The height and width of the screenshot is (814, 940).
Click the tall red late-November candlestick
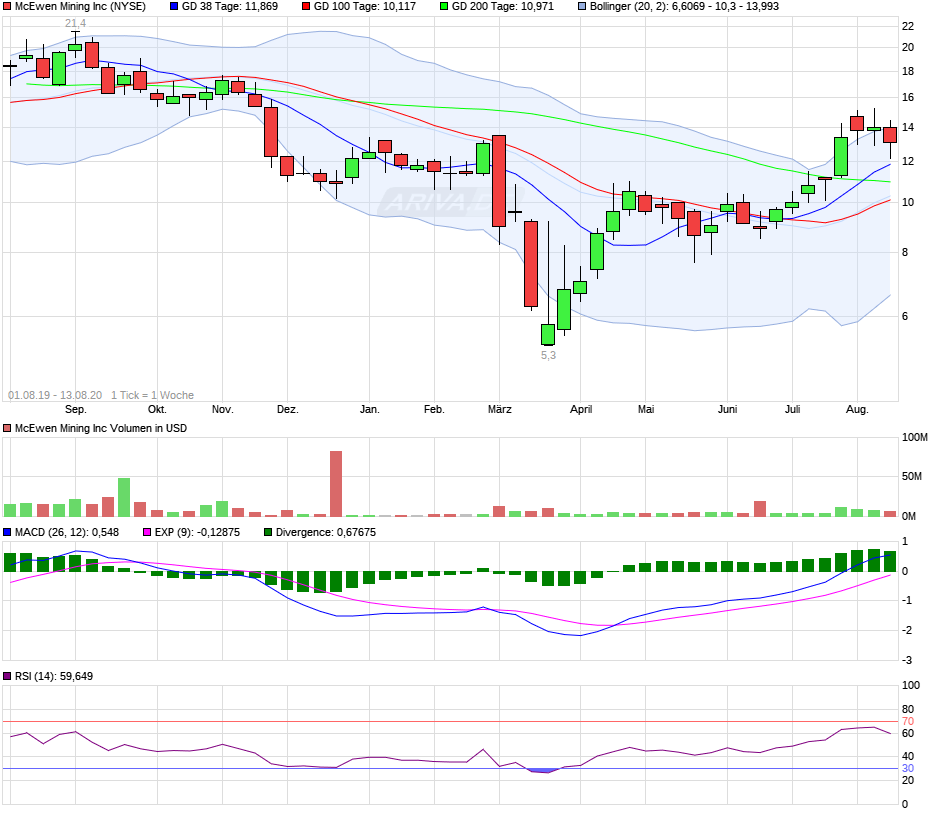coord(271,132)
